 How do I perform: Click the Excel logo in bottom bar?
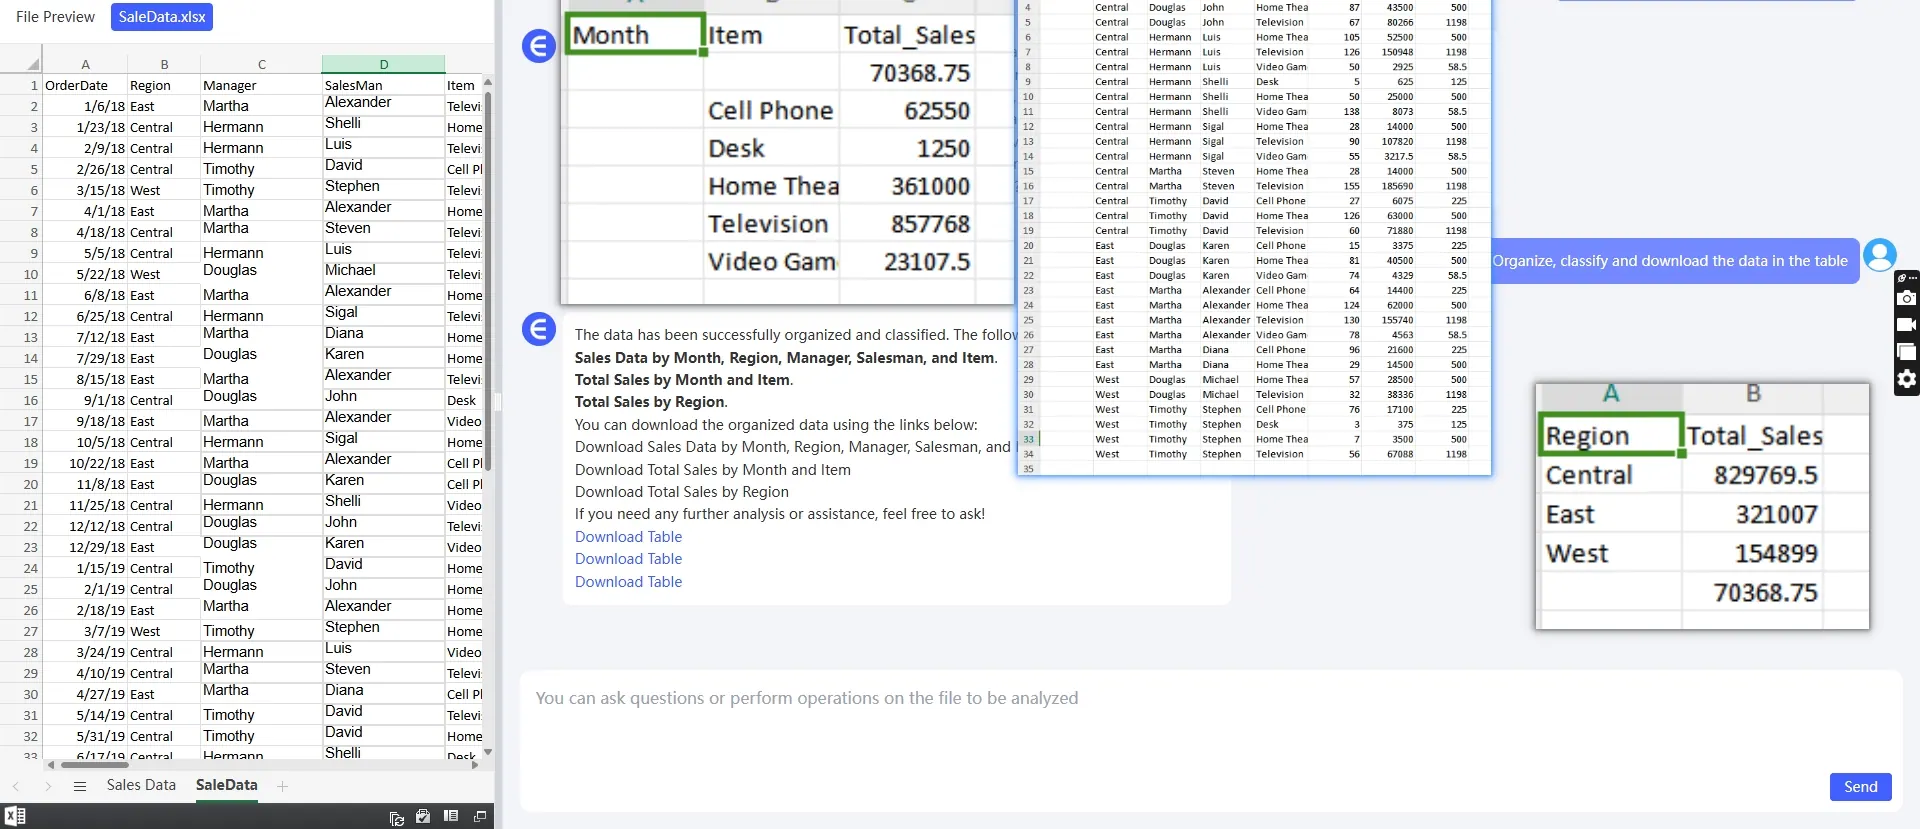[15, 816]
